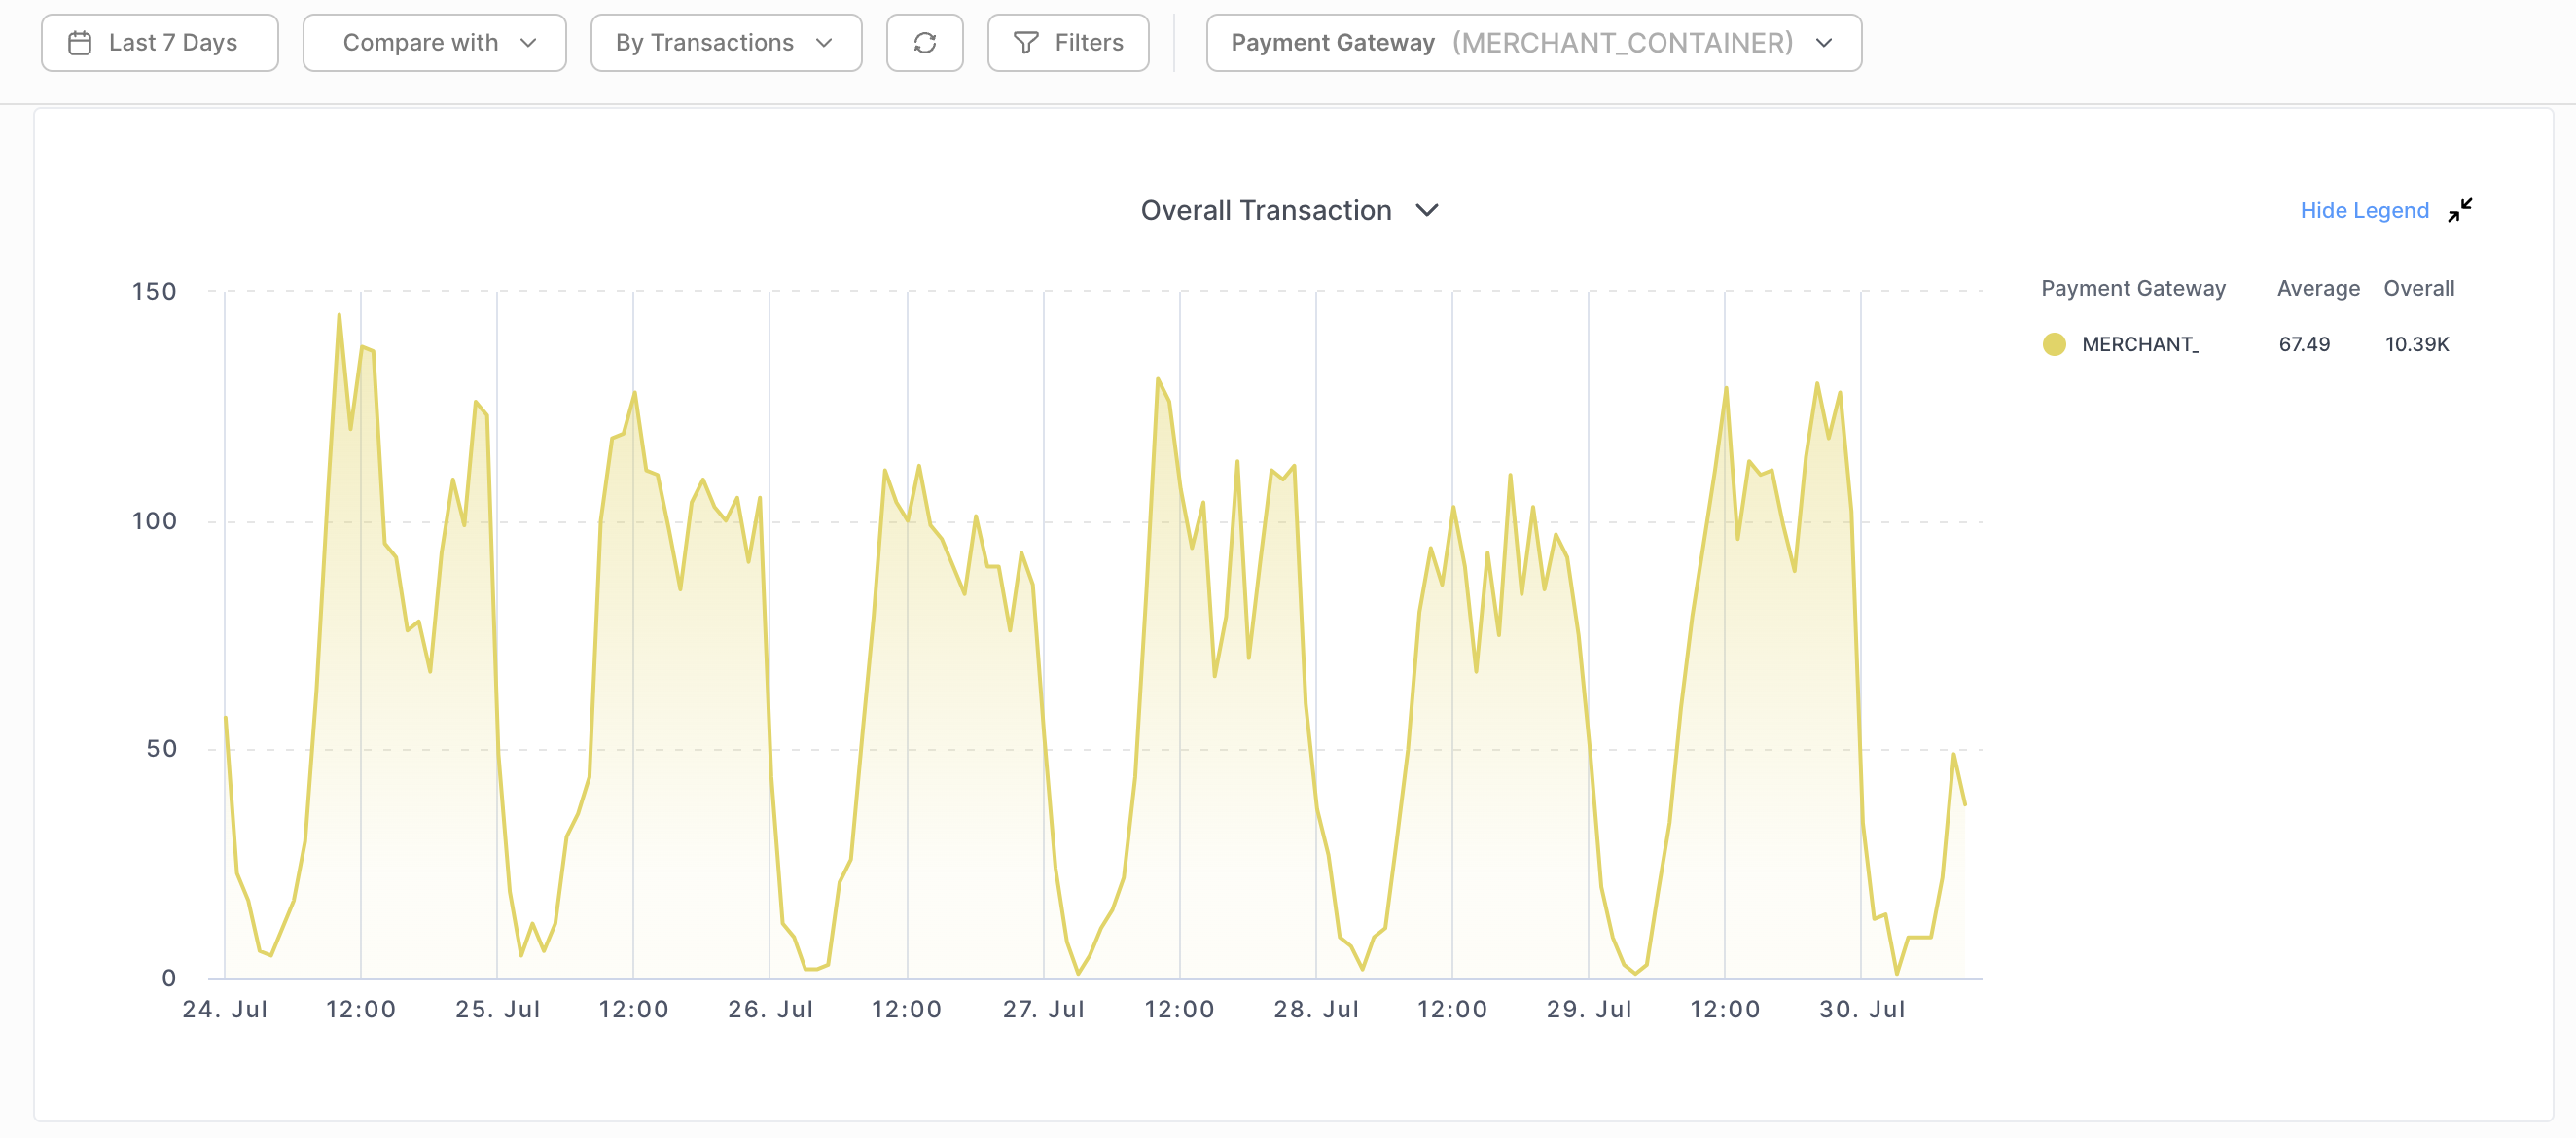Click the Payment Gateway legend column header
Image resolution: width=2576 pixels, height=1138 pixels.
[x=2132, y=288]
